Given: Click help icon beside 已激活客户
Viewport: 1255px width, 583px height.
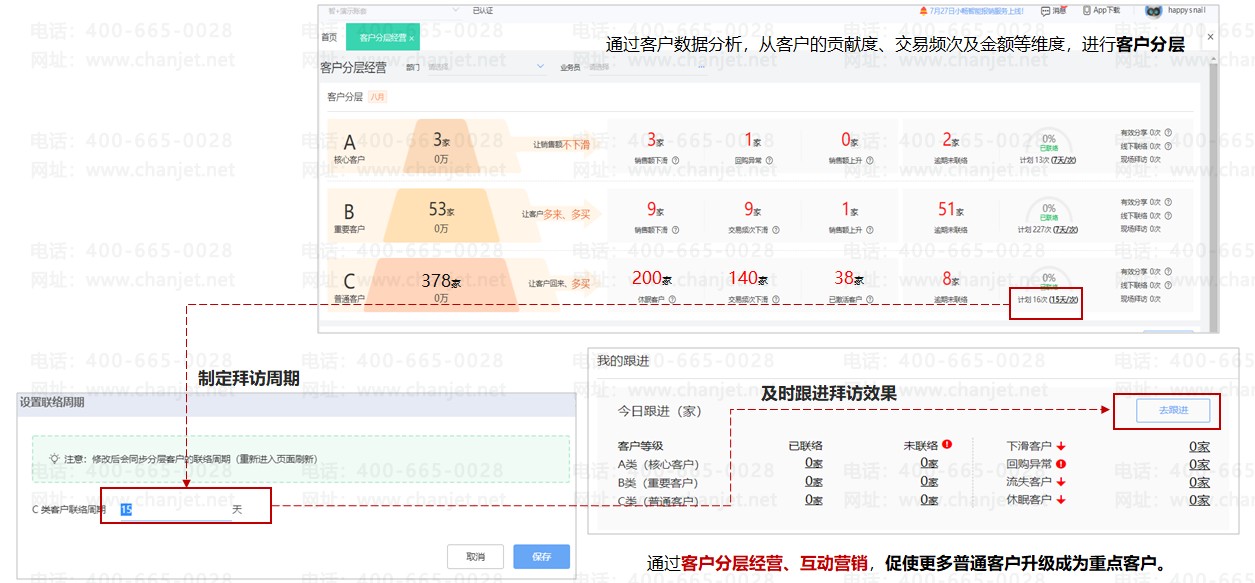Looking at the screenshot, I should 869,299.
